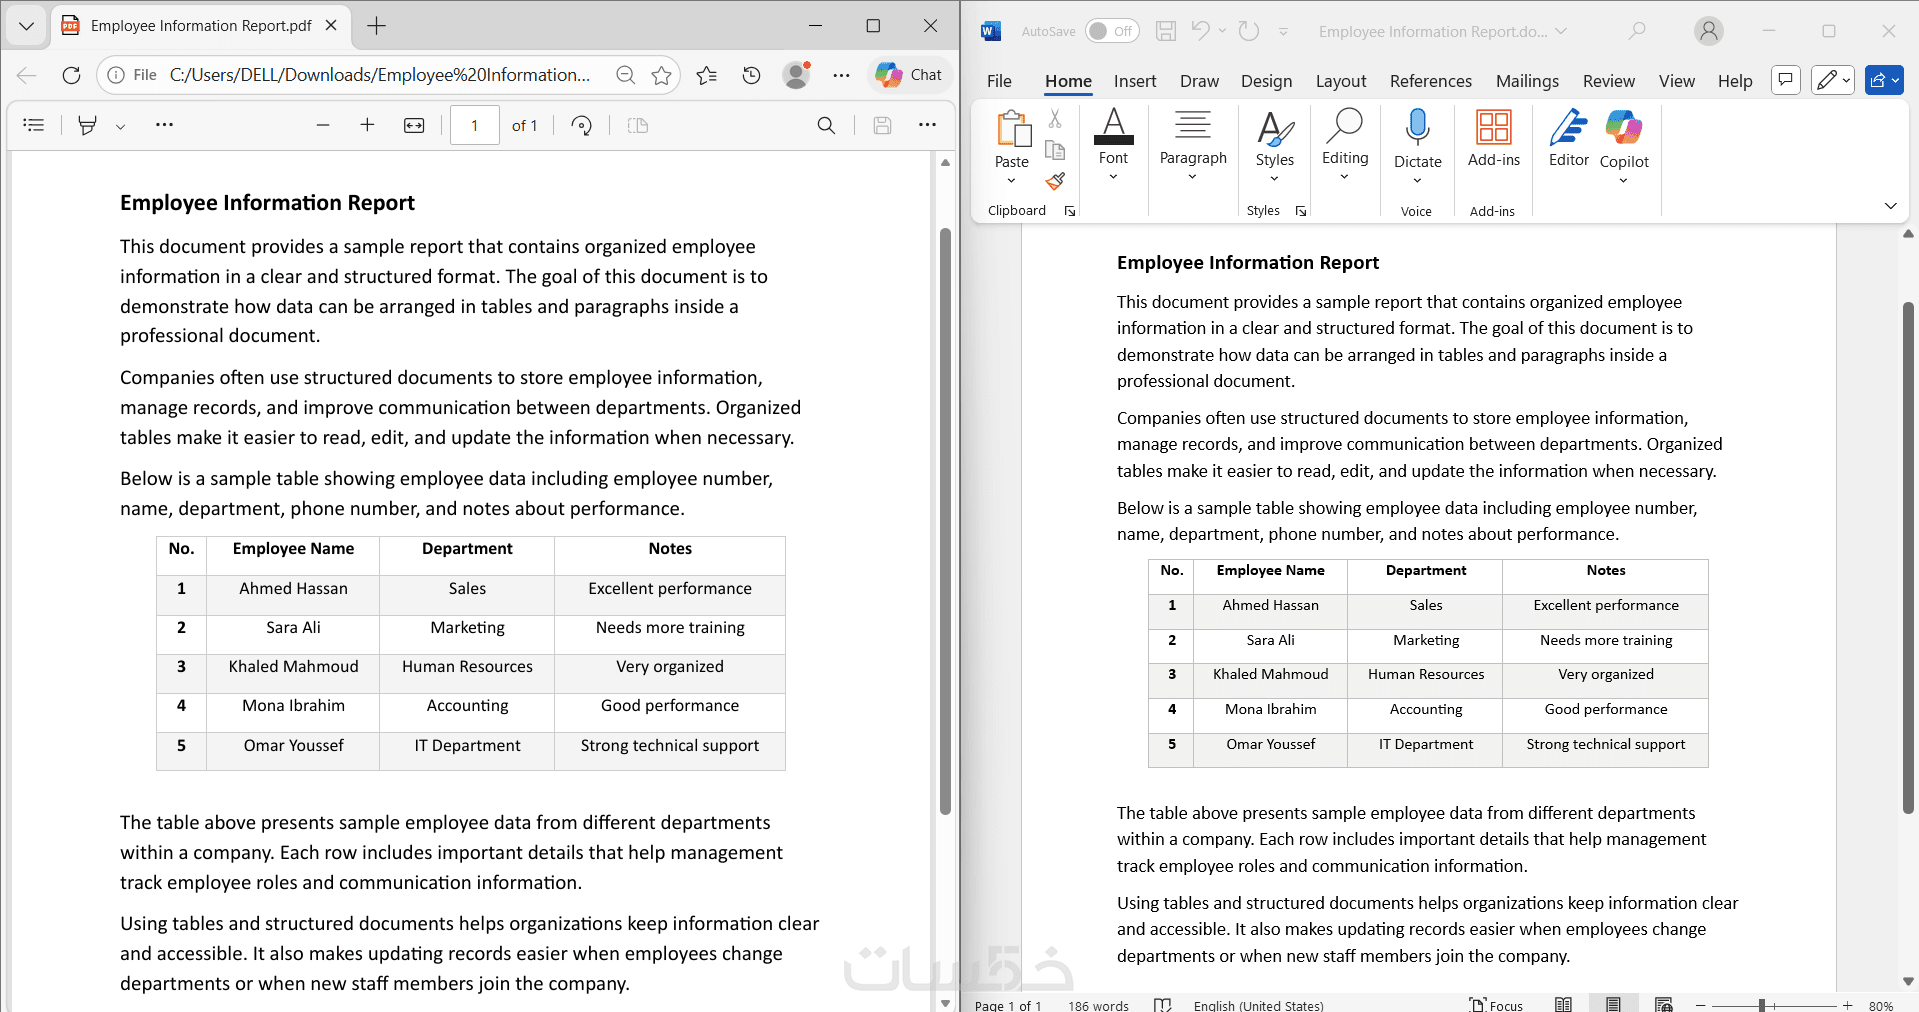Screen dimensions: 1919x1012
Task: Open the Layout tab in Word
Action: click(x=1341, y=81)
